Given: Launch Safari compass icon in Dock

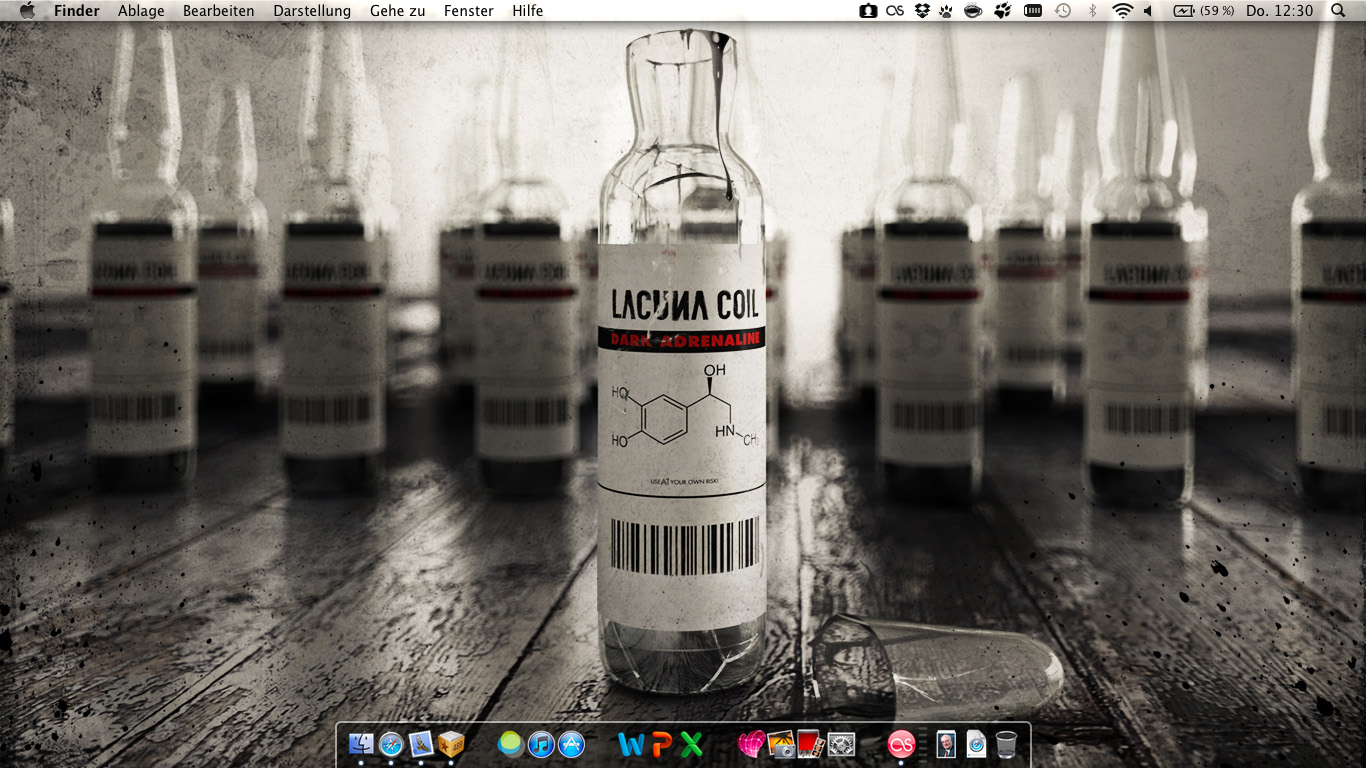Looking at the screenshot, I should point(391,744).
